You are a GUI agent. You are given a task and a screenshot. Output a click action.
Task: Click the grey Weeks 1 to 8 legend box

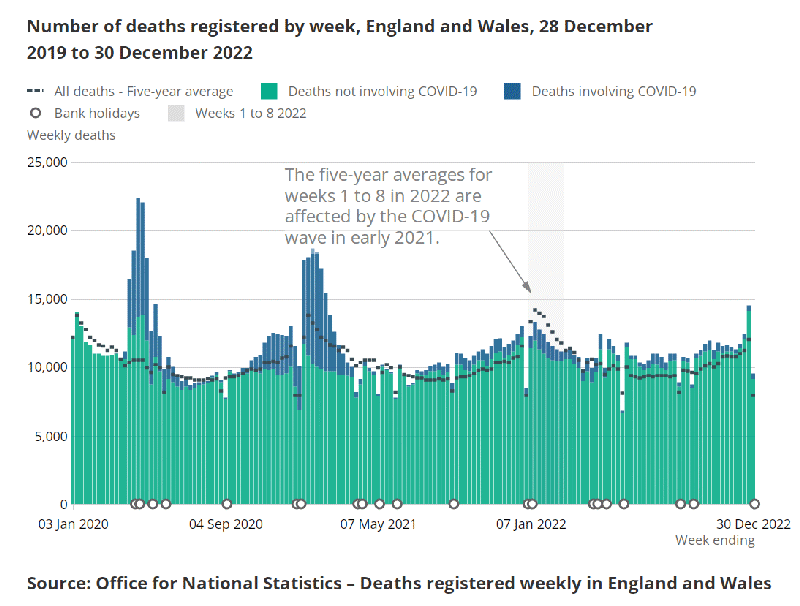coord(176,113)
